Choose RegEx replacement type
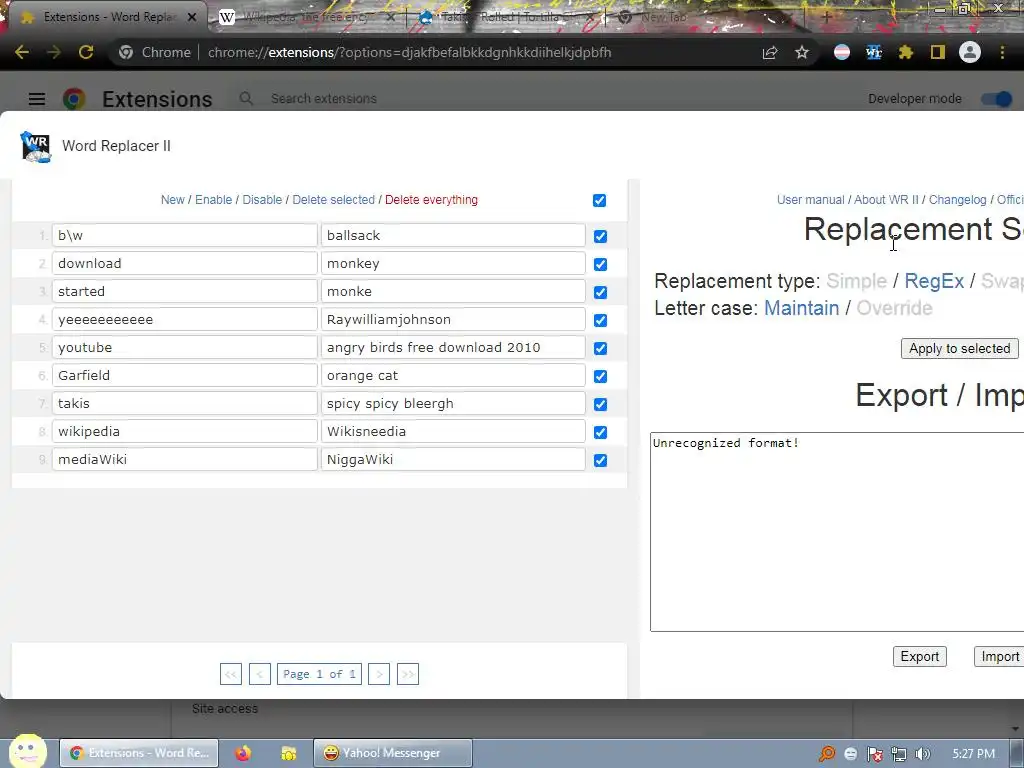The width and height of the screenshot is (1024, 768). [934, 281]
